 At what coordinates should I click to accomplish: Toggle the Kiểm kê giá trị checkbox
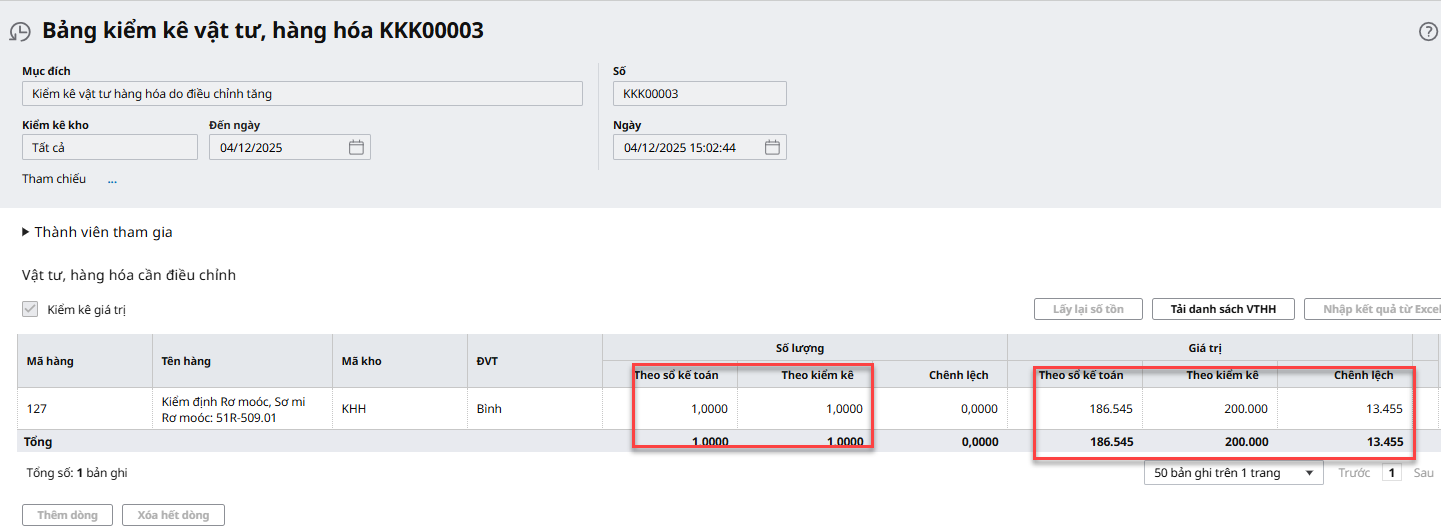coord(30,310)
